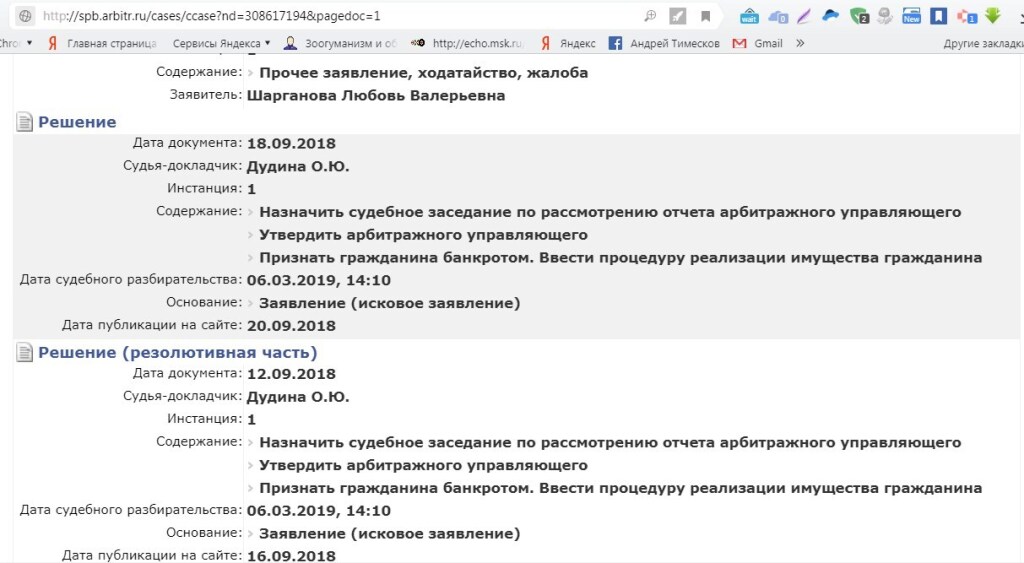Bookmark this page with the bookmark flag icon
Image resolution: width=1024 pixels, height=563 pixels.
click(706, 16)
